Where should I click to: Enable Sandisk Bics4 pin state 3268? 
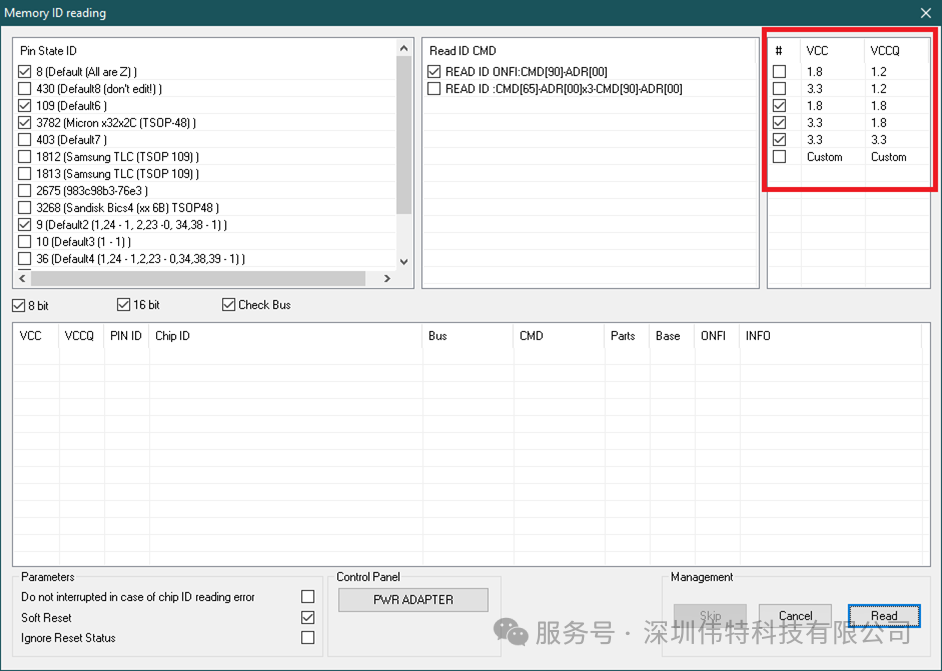[x=25, y=208]
